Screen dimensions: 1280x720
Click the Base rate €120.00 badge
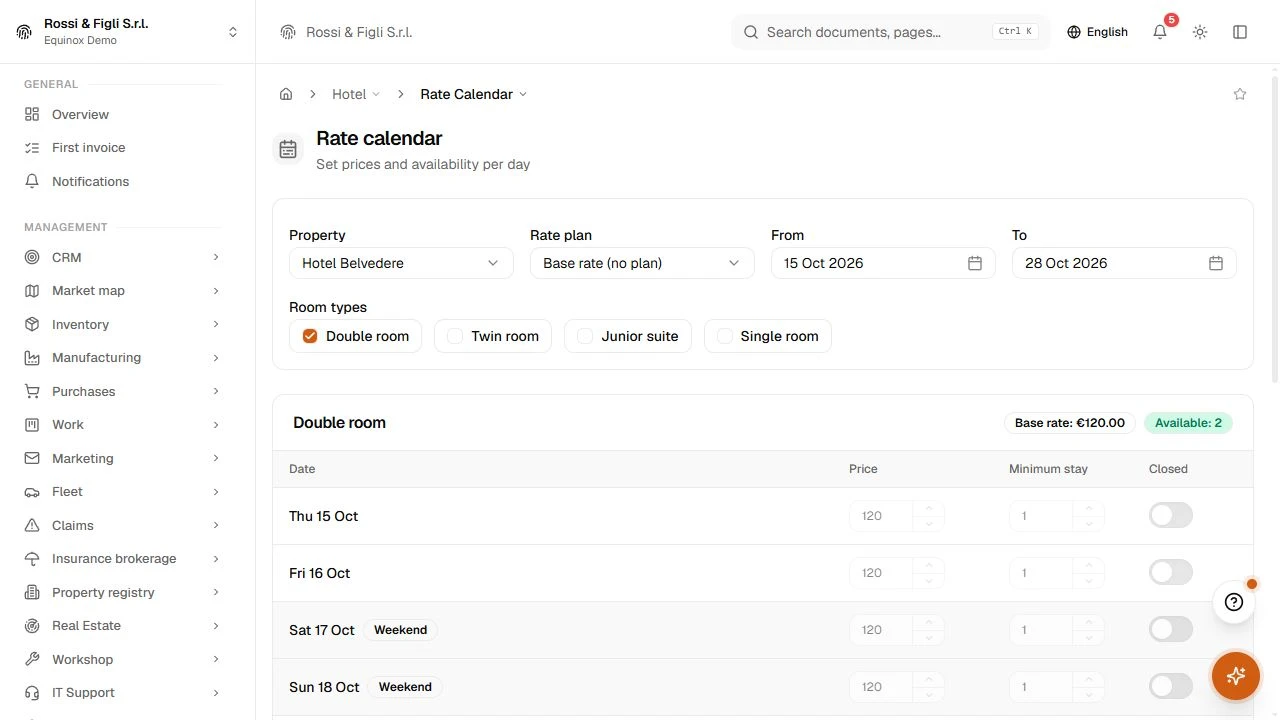pos(1070,423)
